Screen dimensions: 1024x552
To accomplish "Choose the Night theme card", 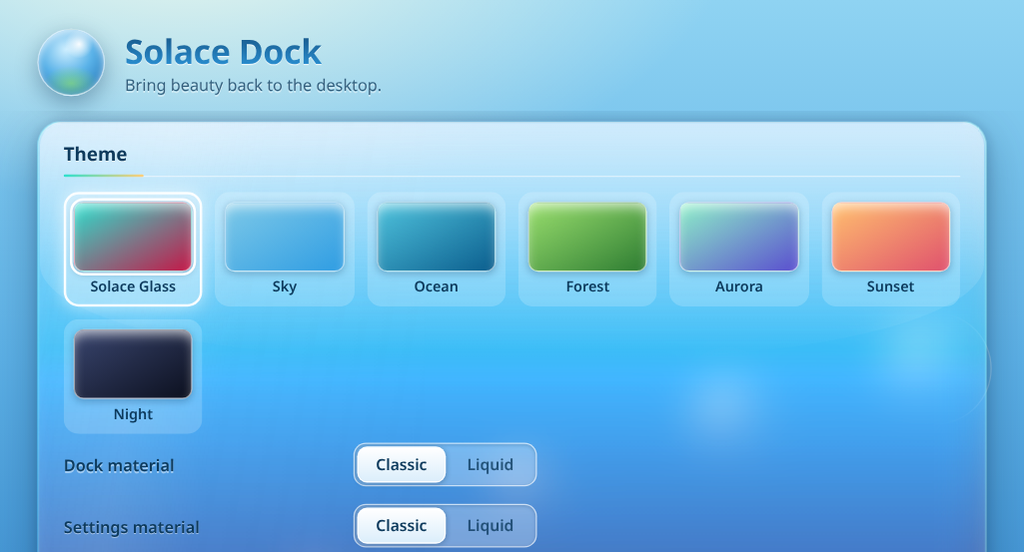I will (133, 376).
